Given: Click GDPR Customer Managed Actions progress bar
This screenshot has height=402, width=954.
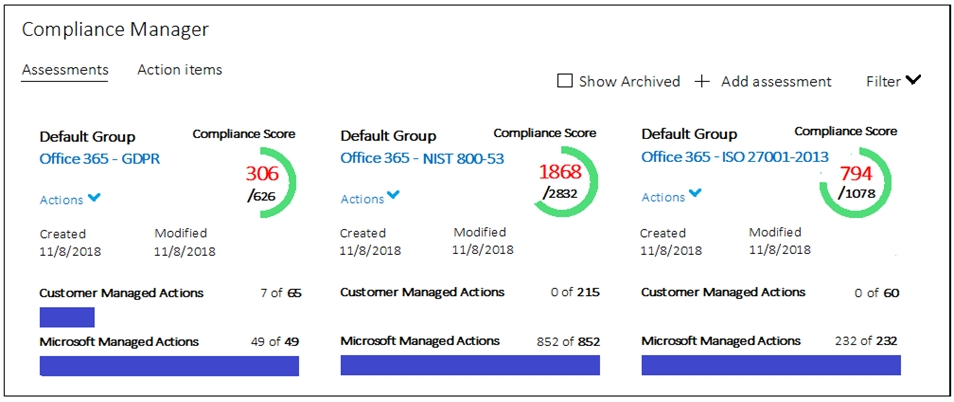Looking at the screenshot, I should coord(67,317).
